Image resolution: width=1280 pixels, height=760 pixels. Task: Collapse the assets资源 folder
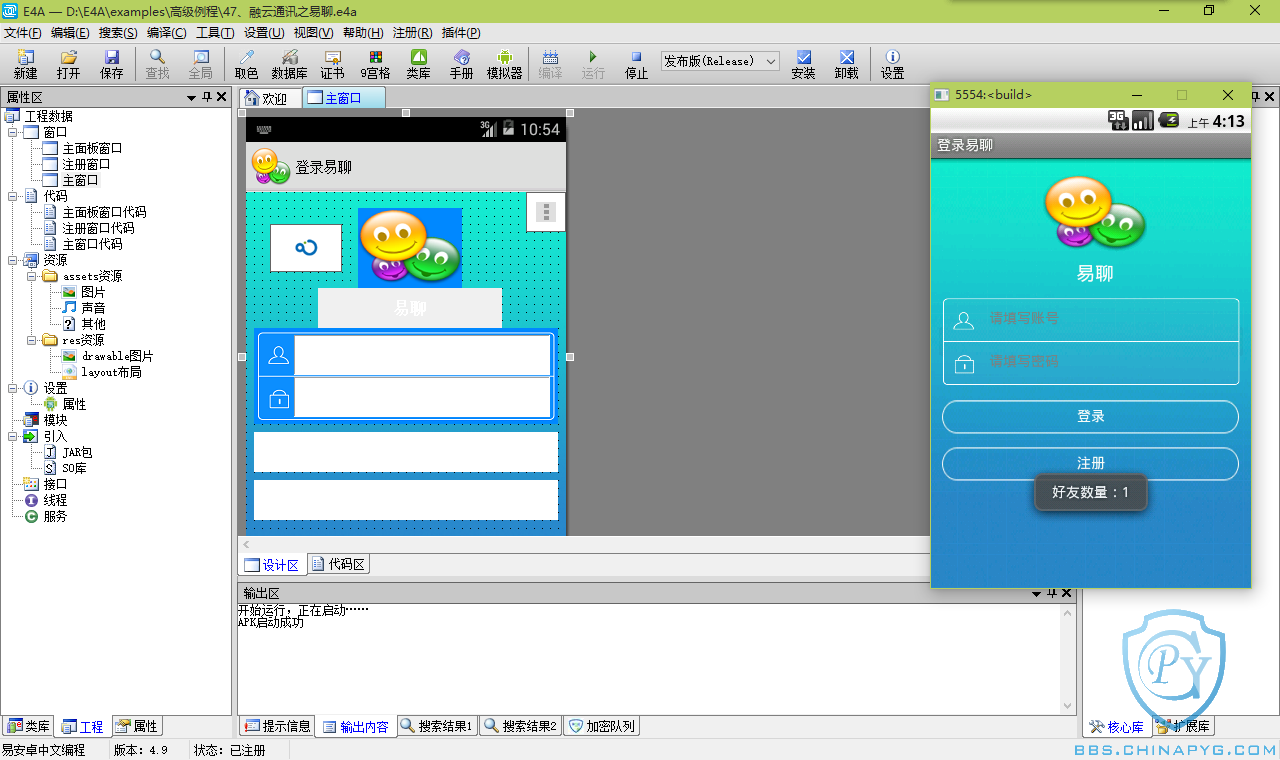31,276
